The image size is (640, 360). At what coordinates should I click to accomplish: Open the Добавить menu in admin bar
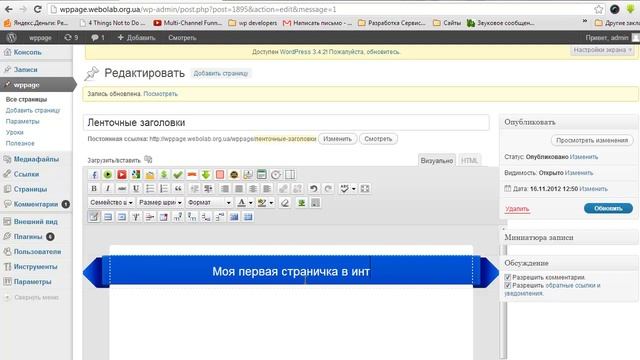(x=136, y=38)
